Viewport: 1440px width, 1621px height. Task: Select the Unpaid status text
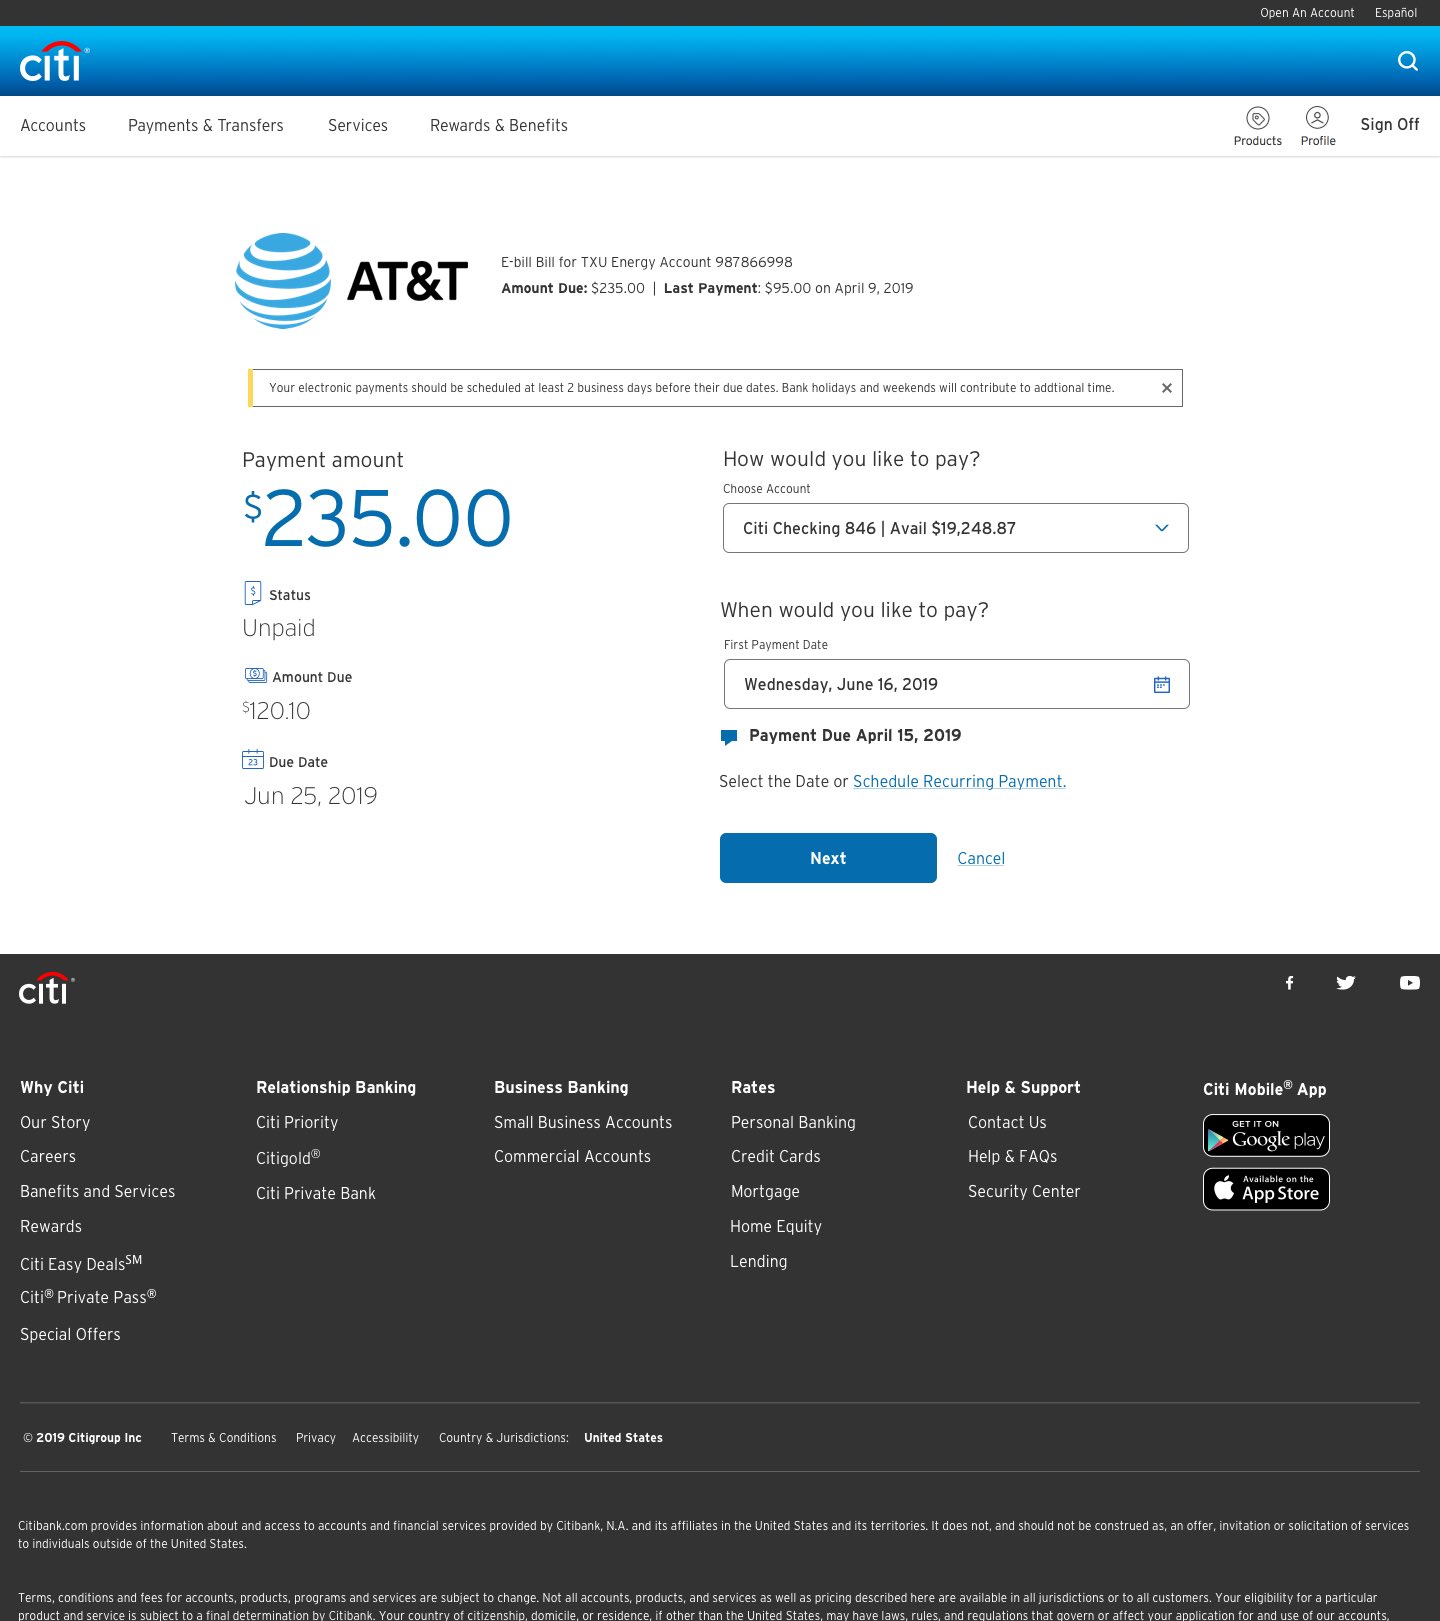[x=279, y=628]
